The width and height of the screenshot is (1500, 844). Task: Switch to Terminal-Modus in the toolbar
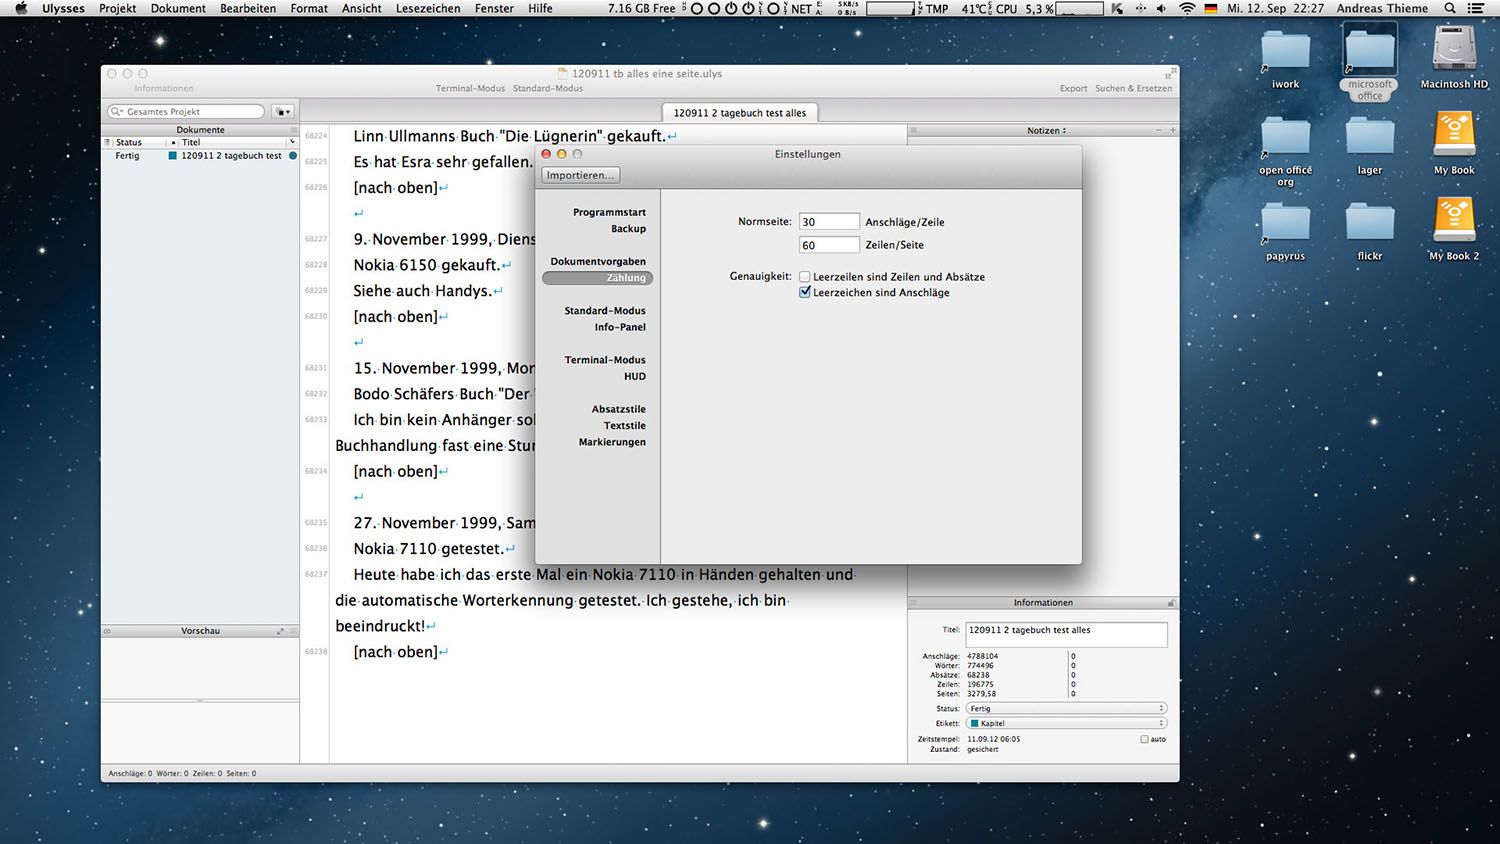(470, 88)
